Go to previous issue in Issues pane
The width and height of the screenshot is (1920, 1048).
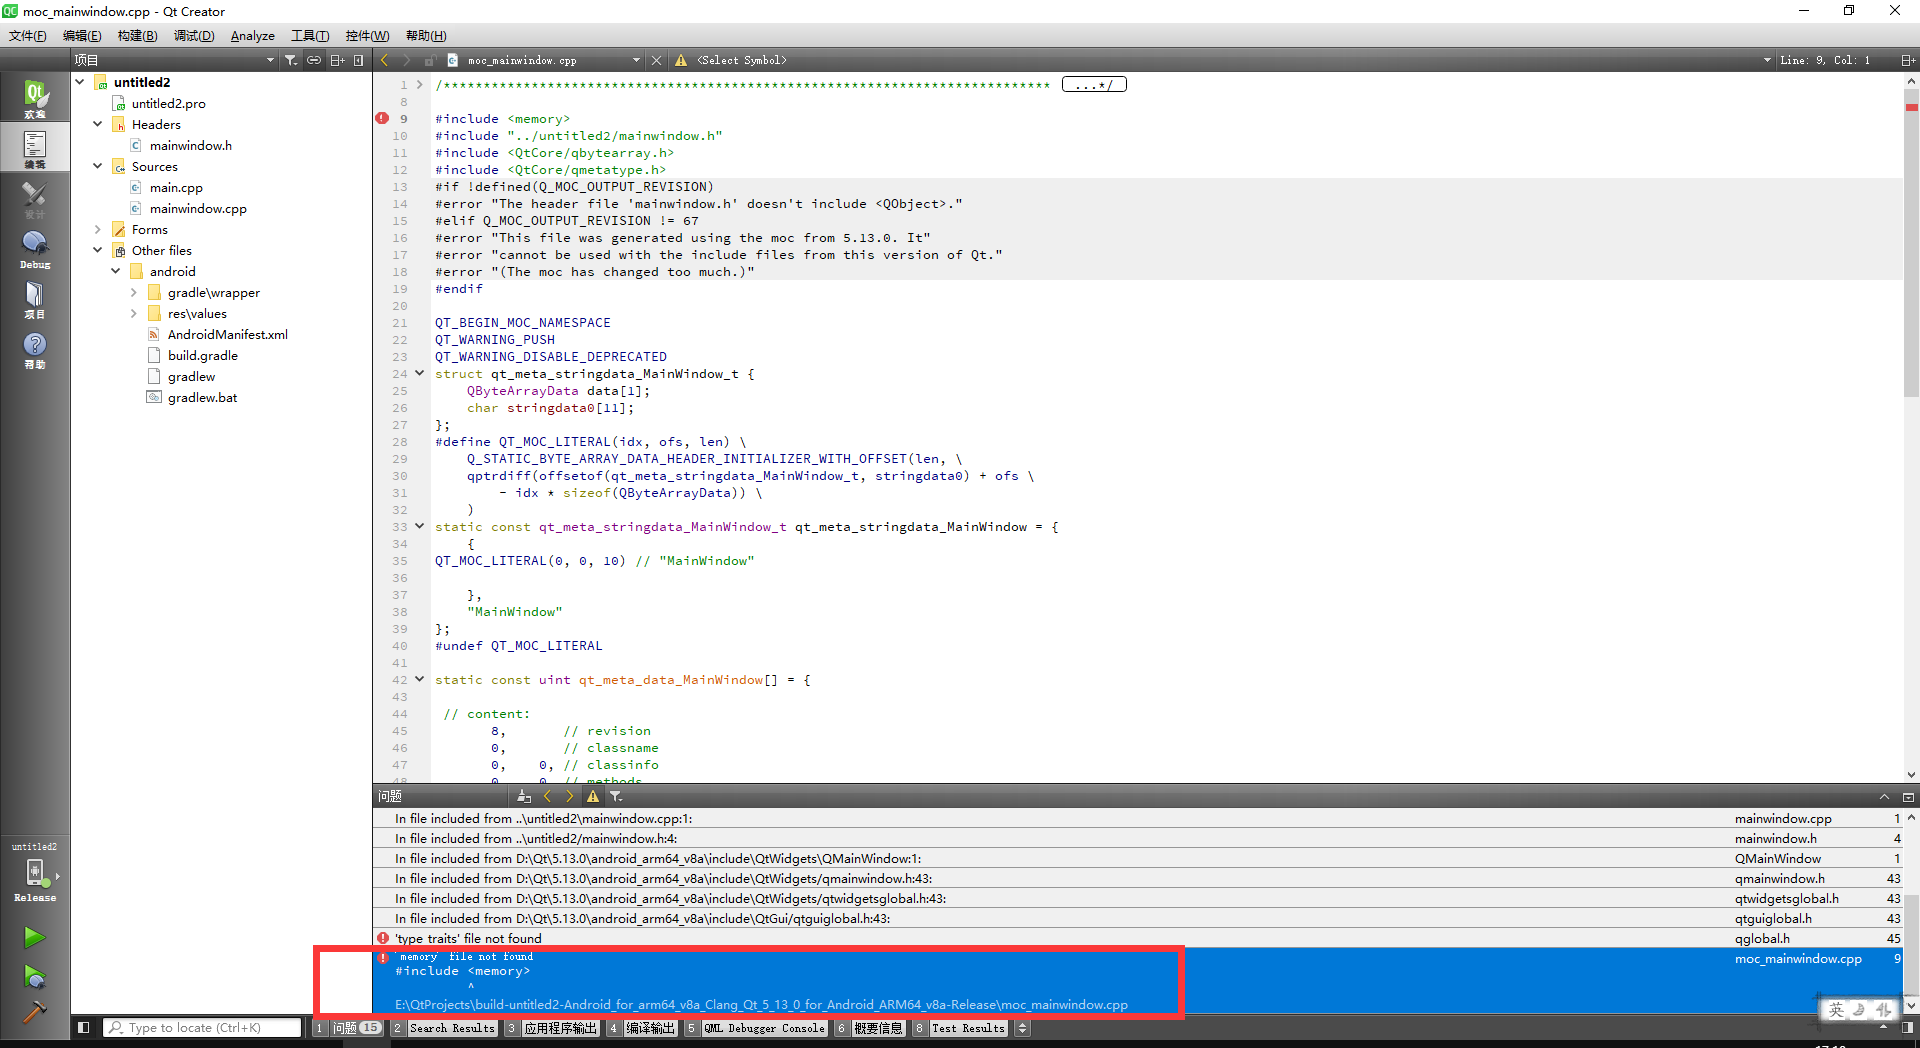[547, 796]
